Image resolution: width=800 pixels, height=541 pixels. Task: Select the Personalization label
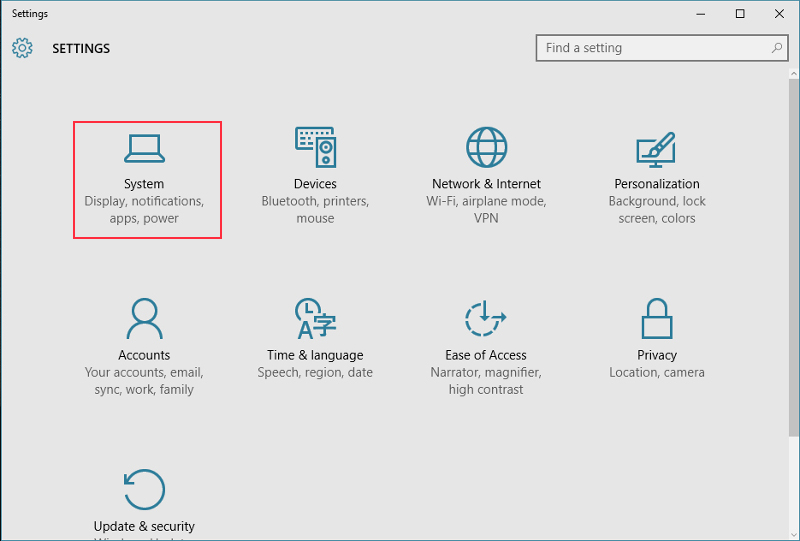(x=657, y=184)
